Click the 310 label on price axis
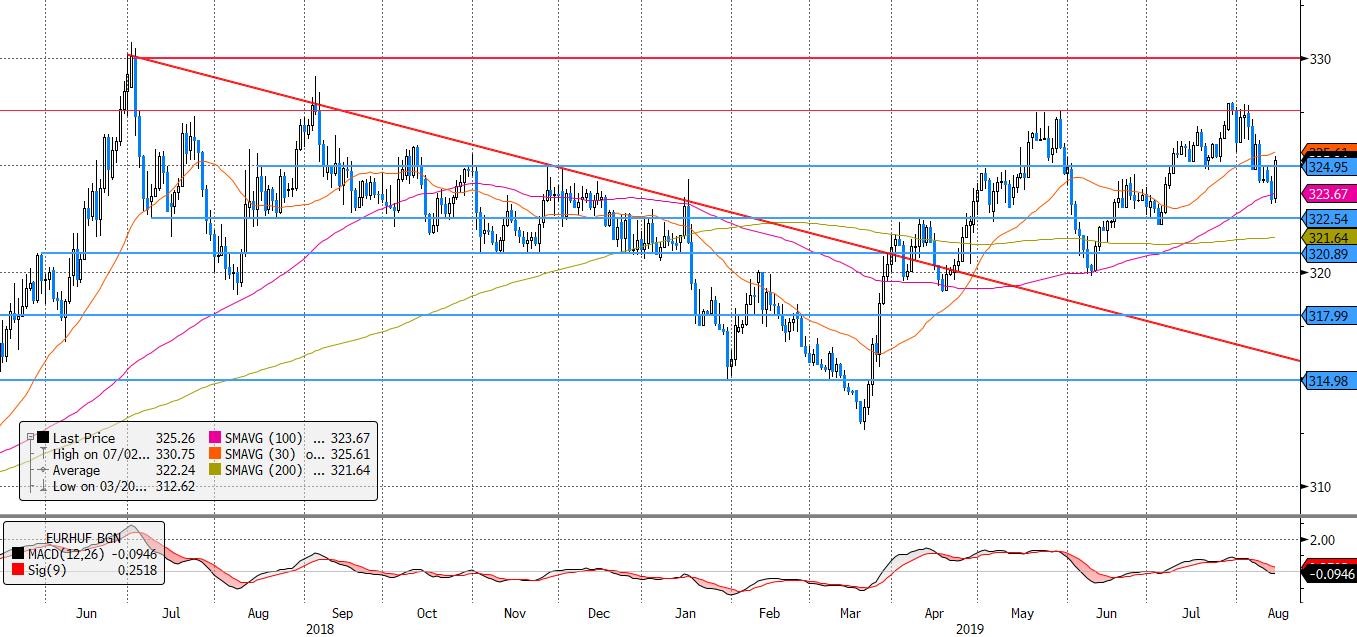This screenshot has height=637, width=1357. [1320, 487]
